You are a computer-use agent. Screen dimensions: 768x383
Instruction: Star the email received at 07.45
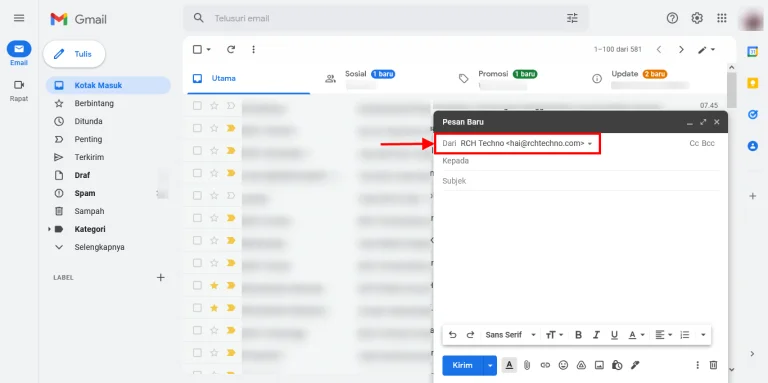point(214,106)
